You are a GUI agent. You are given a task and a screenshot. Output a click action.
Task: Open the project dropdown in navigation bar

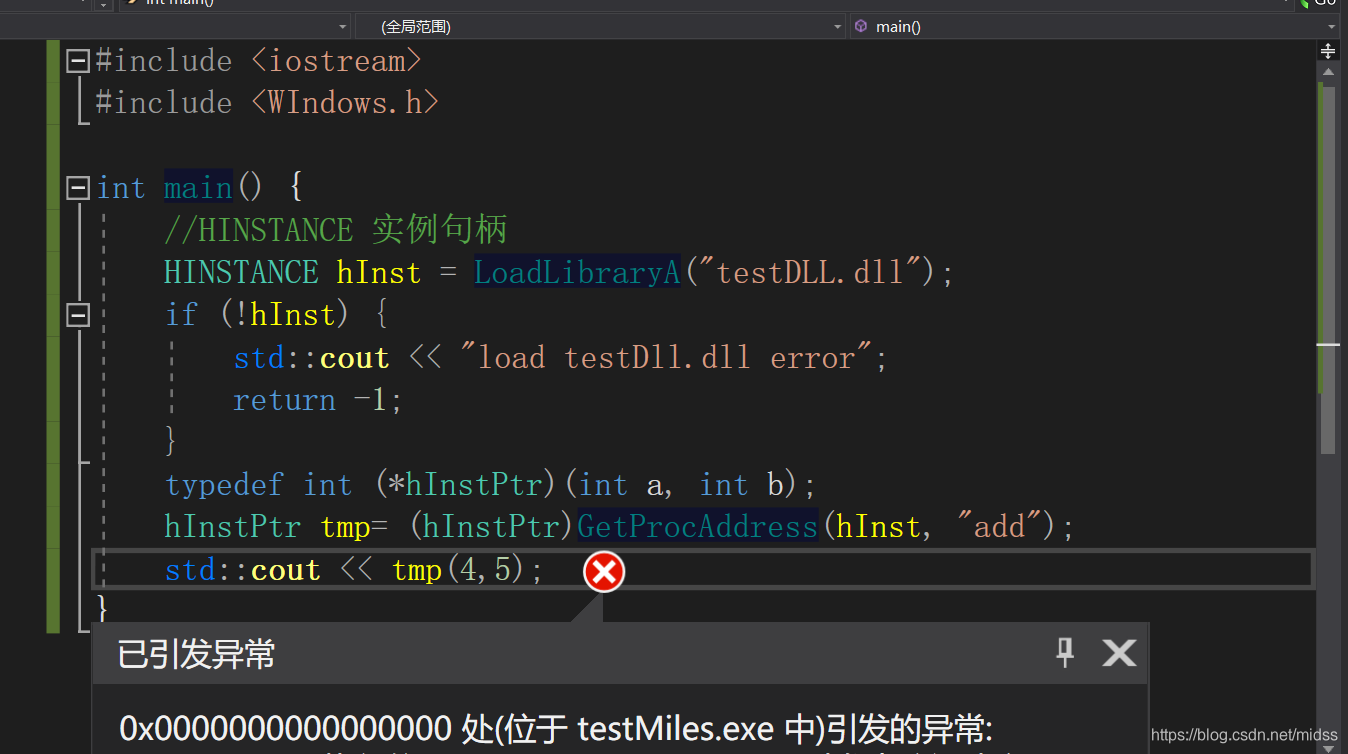coord(175,26)
